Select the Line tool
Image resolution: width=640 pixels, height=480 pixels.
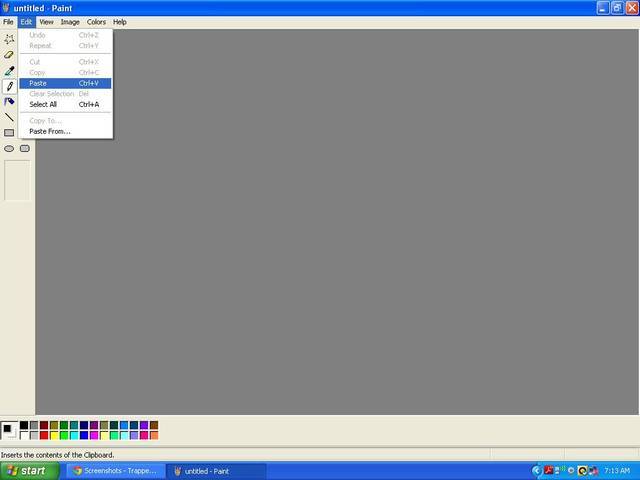(9, 117)
